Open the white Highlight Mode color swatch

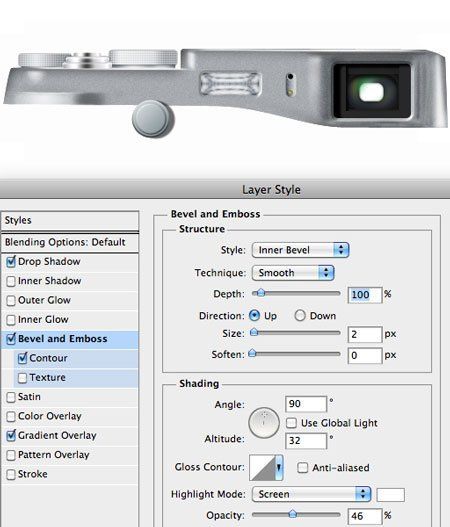tap(391, 495)
